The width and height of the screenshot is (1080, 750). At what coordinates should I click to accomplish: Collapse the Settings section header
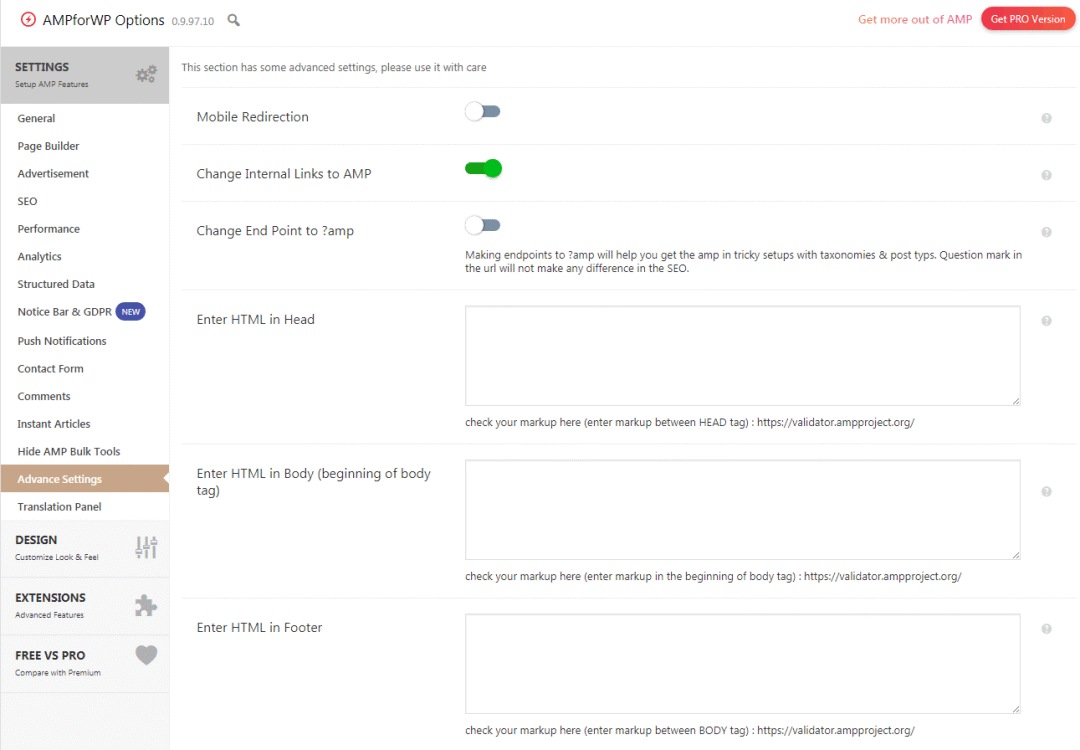(x=85, y=75)
